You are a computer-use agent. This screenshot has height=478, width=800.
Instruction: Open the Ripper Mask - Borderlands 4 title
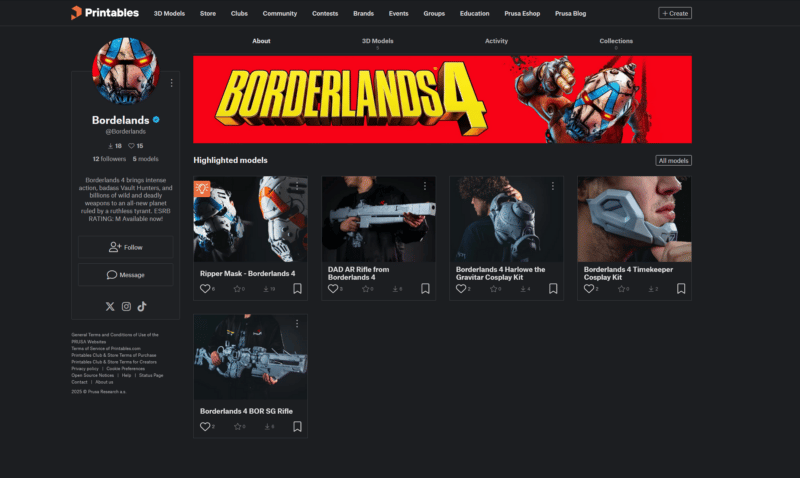click(x=247, y=273)
